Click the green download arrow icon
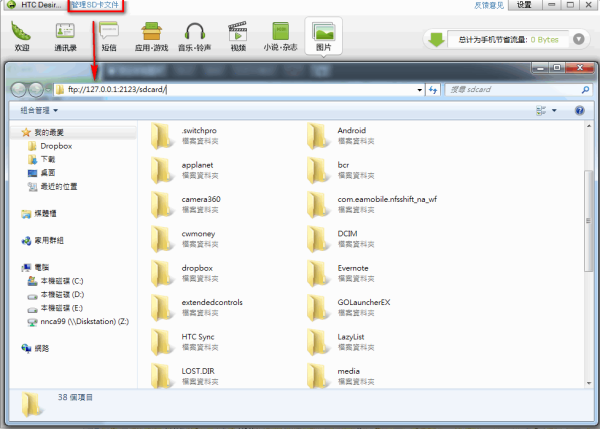 436,39
